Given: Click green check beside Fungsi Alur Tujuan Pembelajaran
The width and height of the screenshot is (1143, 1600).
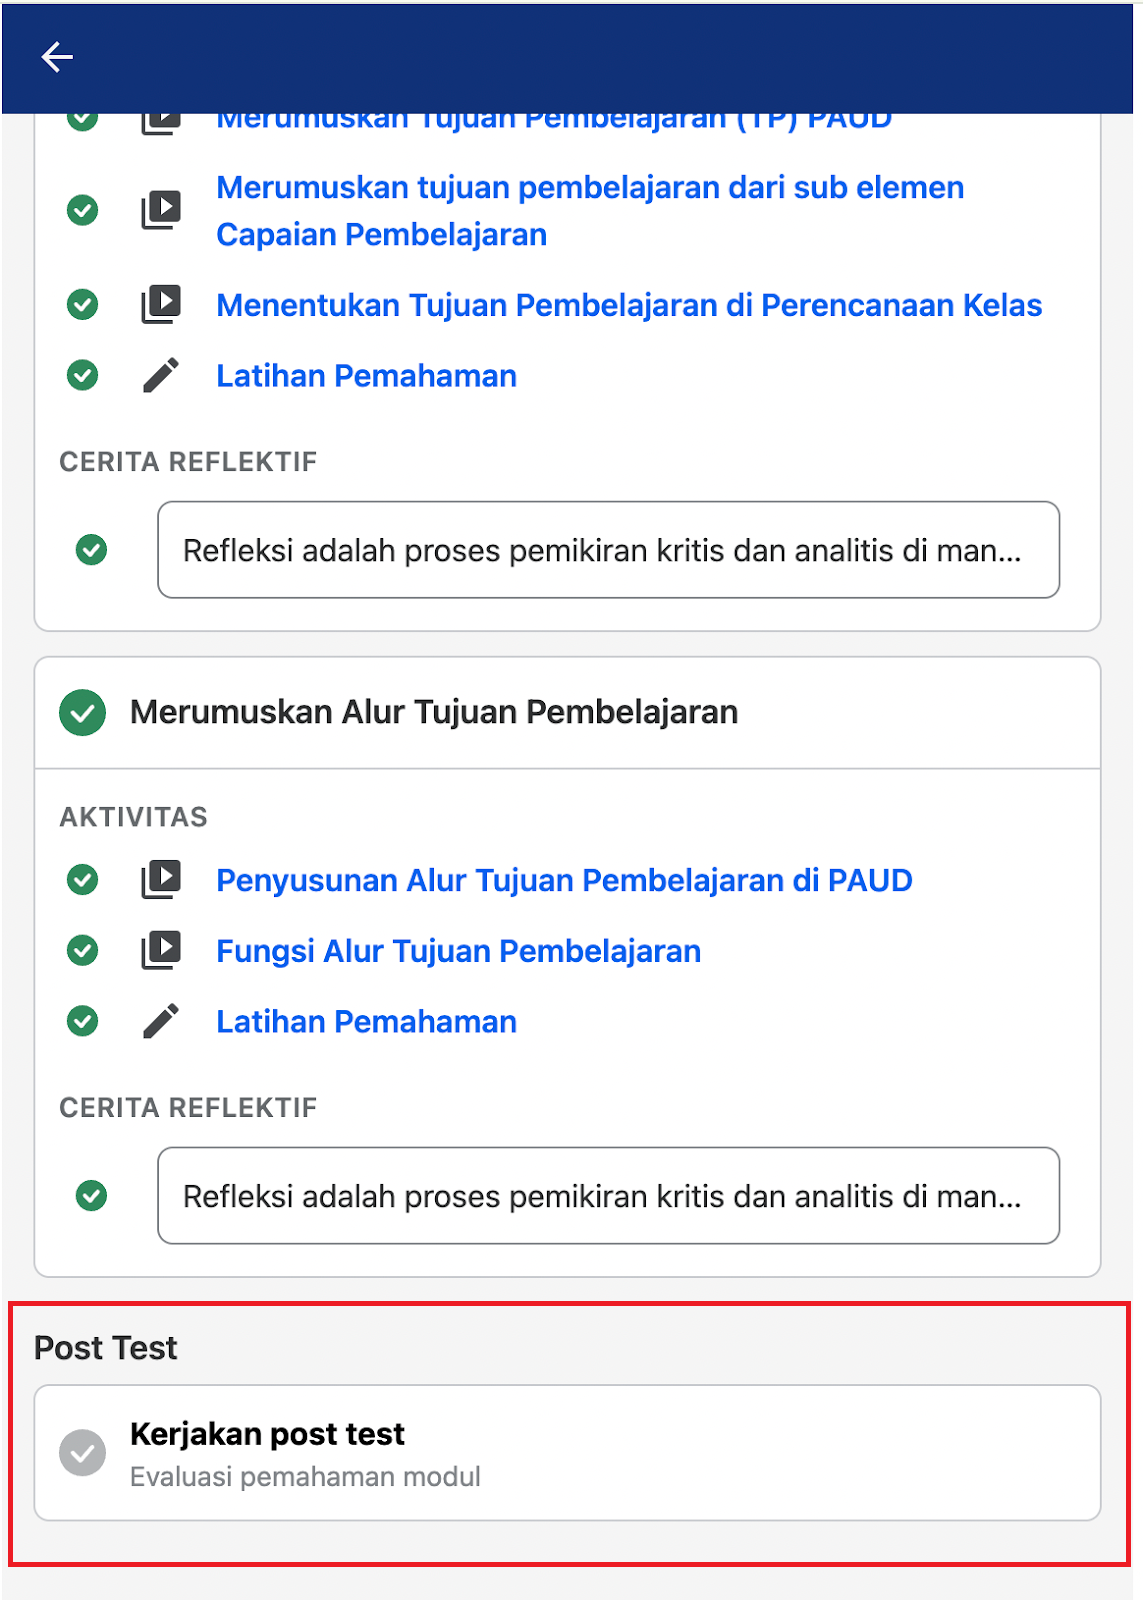Looking at the screenshot, I should (x=82, y=950).
